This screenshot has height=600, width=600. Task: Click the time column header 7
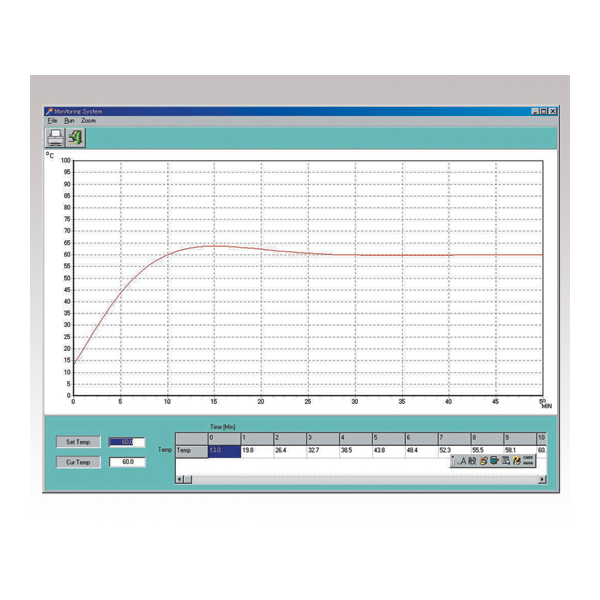455,439
